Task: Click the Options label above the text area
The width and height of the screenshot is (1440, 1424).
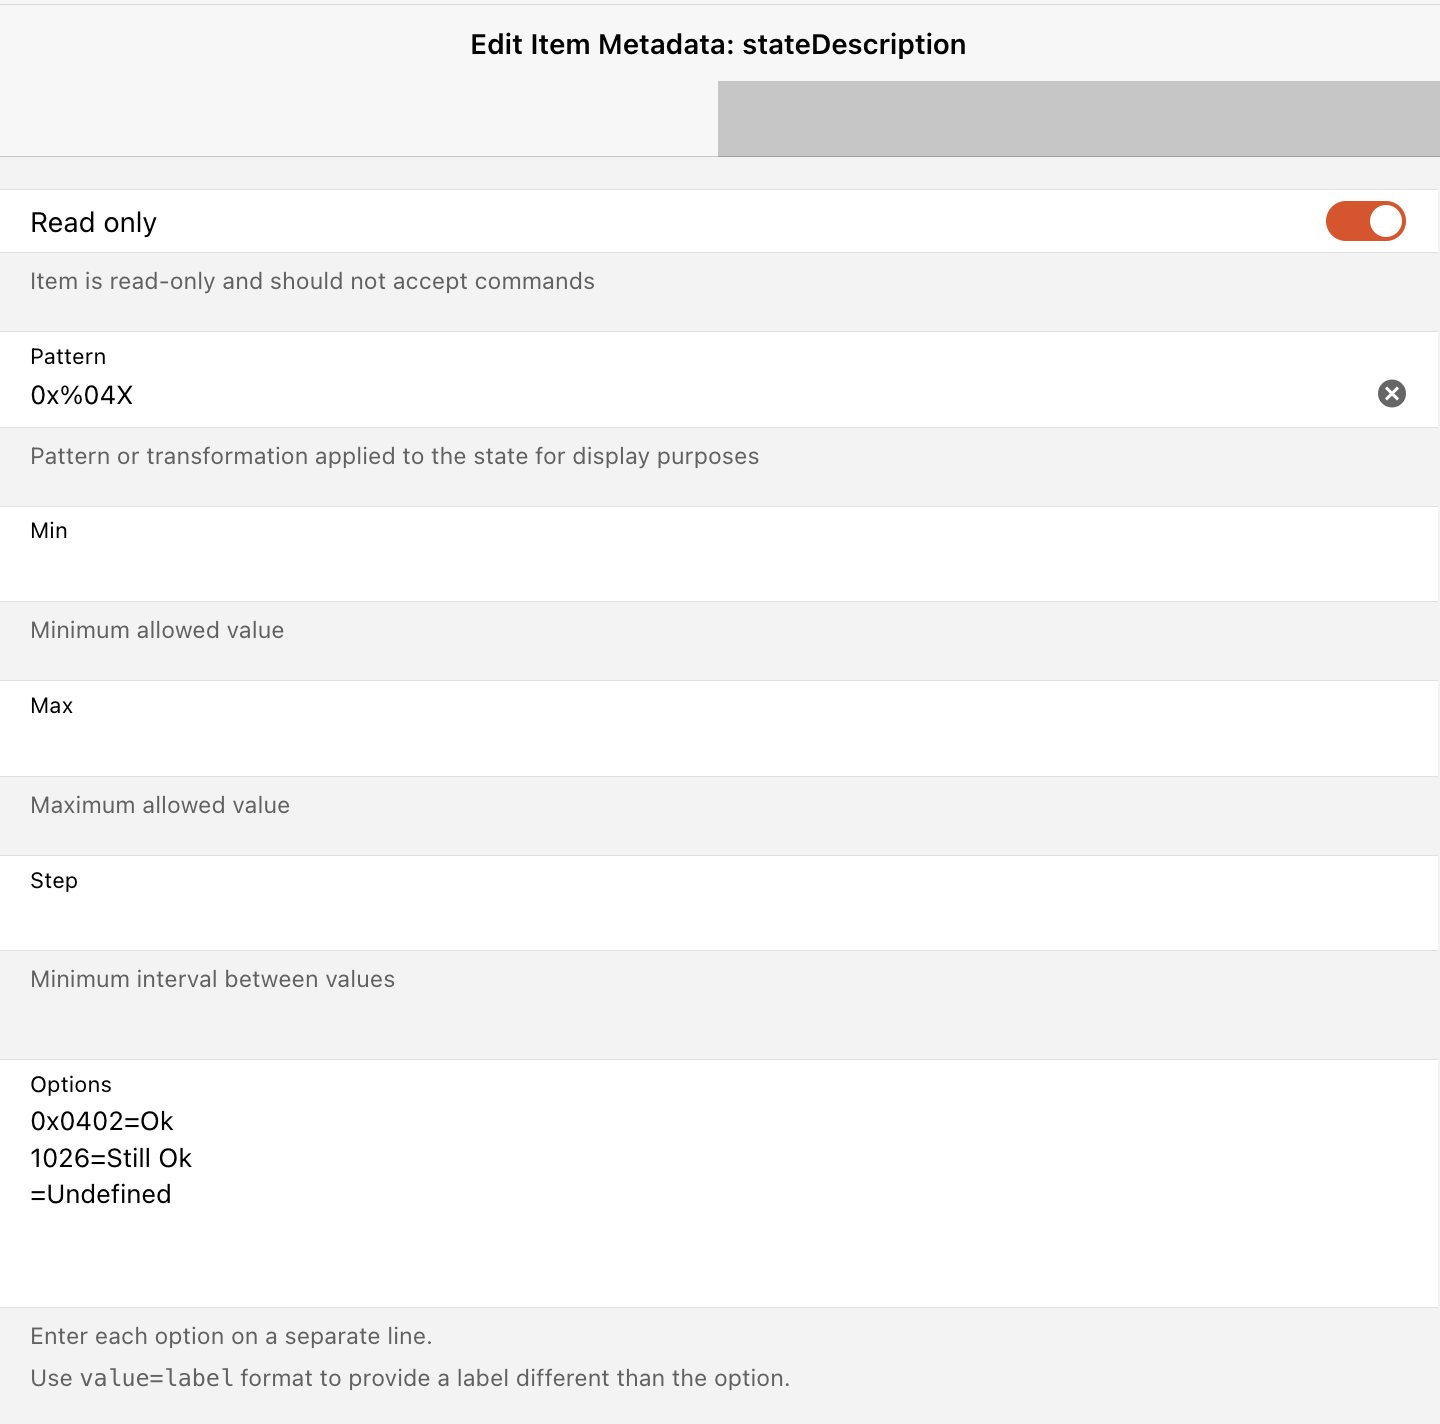Action: [71, 1084]
